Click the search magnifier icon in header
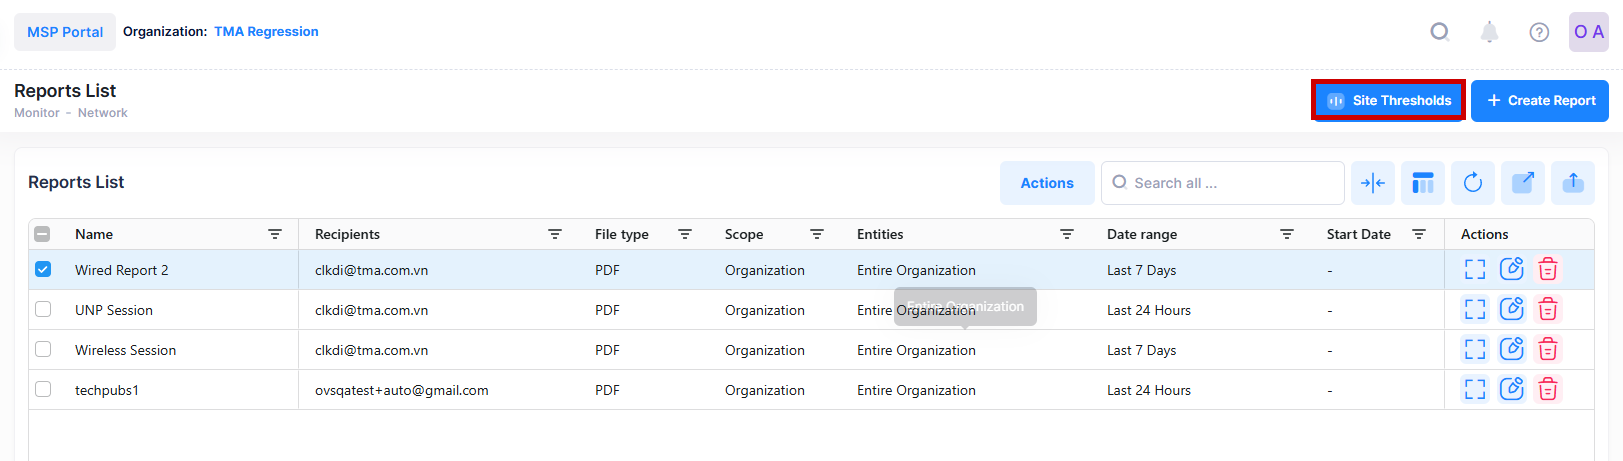1623x461 pixels. tap(1439, 32)
